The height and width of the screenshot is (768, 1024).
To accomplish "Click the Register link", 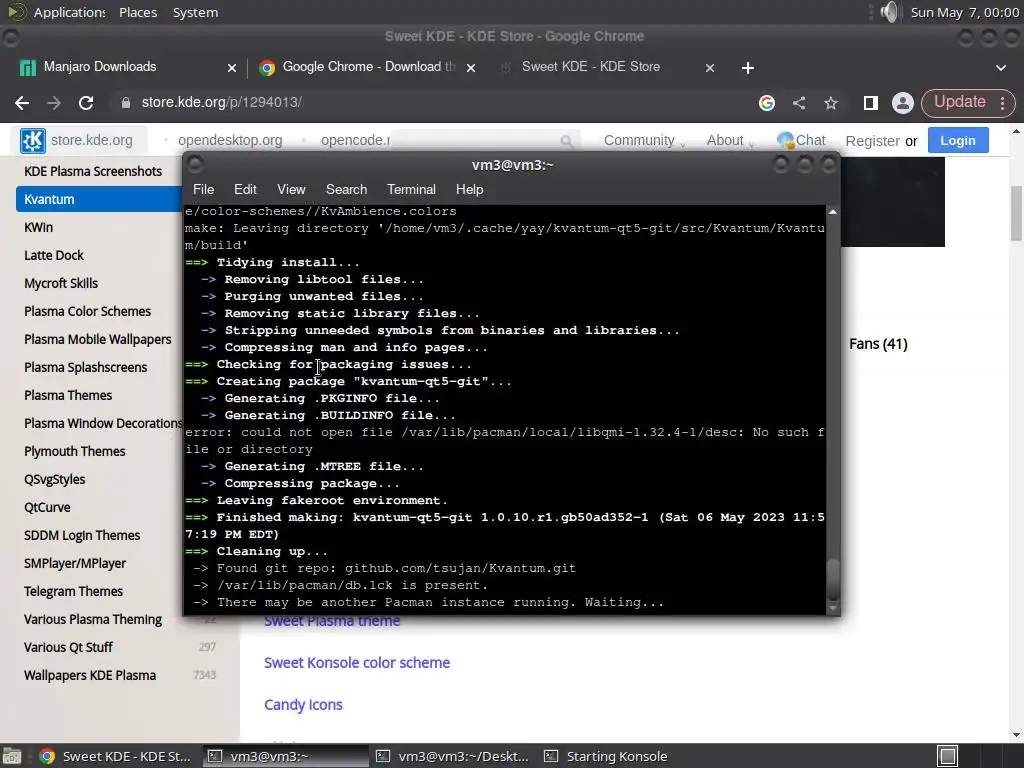I will coord(872,141).
